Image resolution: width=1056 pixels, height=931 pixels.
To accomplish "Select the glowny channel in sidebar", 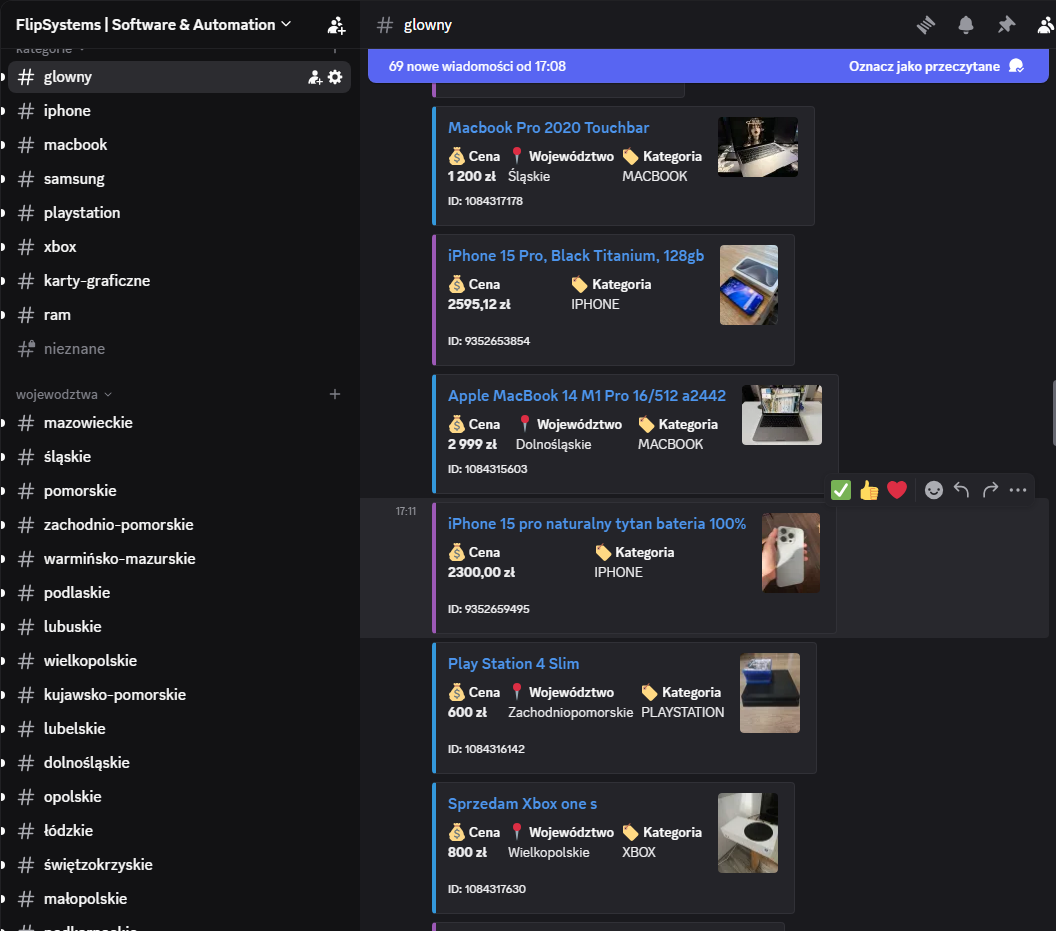I will tap(179, 77).
